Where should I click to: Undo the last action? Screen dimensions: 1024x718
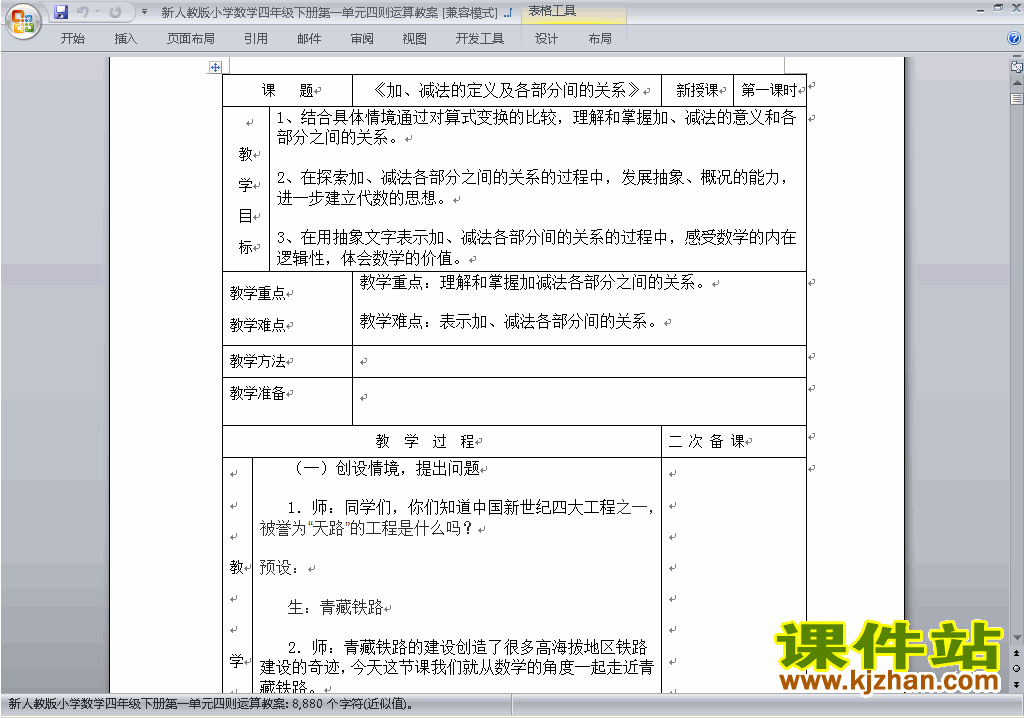(x=82, y=12)
